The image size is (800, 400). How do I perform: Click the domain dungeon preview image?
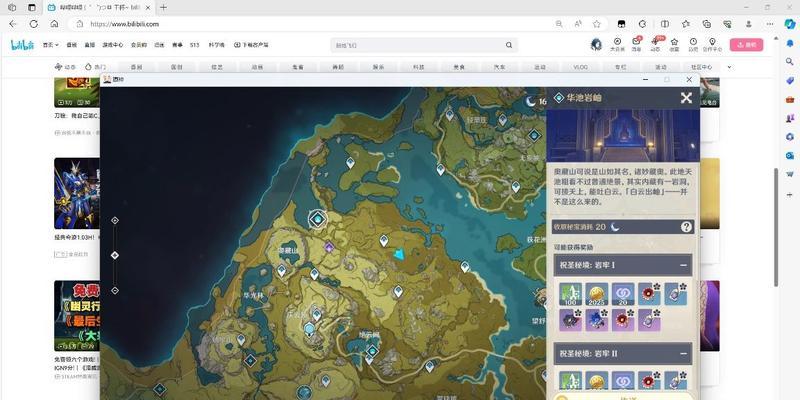(622, 135)
